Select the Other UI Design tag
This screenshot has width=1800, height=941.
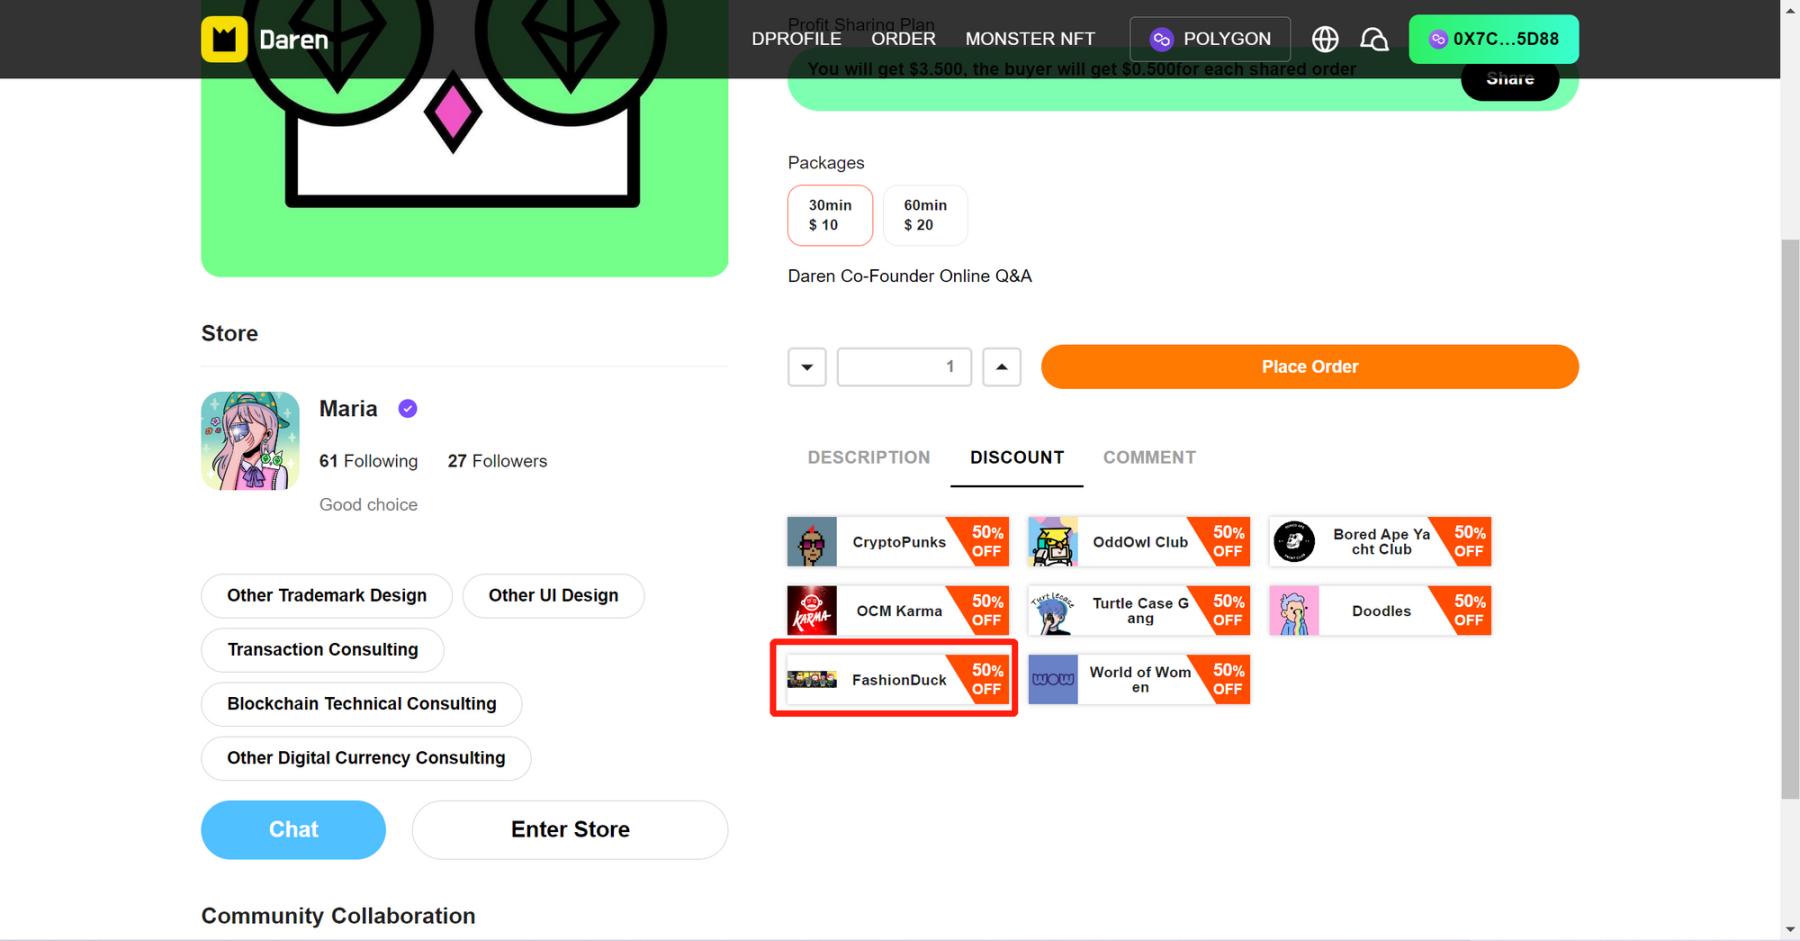pyautogui.click(x=553, y=596)
